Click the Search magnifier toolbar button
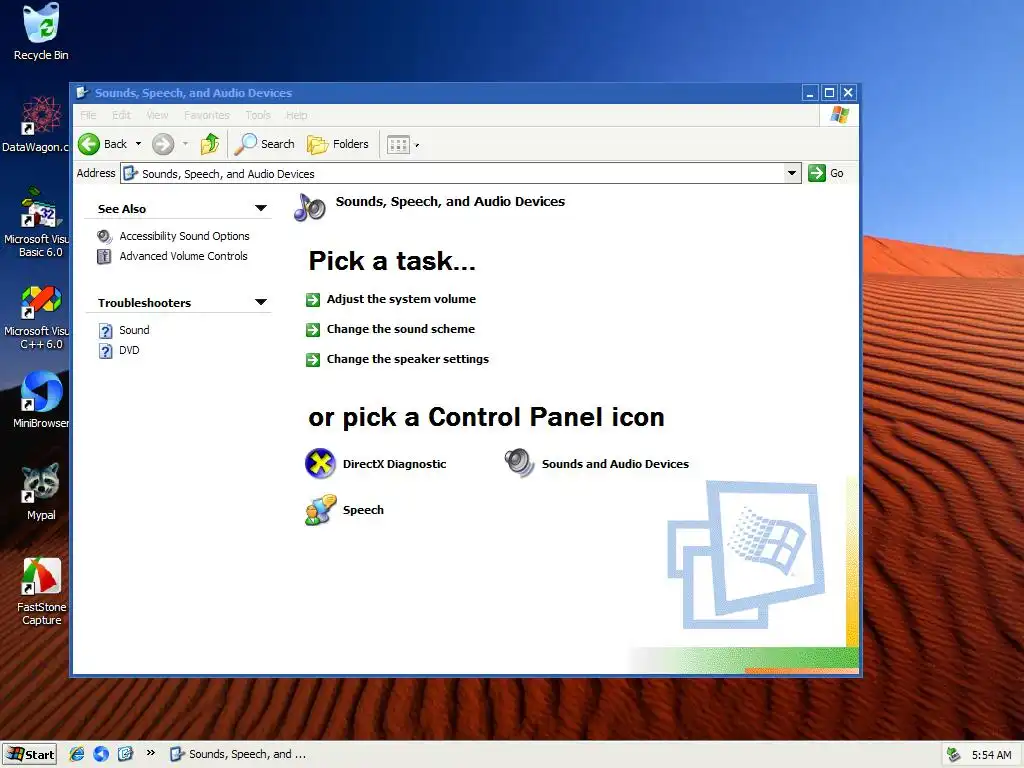The width and height of the screenshot is (1024, 768). click(x=264, y=144)
